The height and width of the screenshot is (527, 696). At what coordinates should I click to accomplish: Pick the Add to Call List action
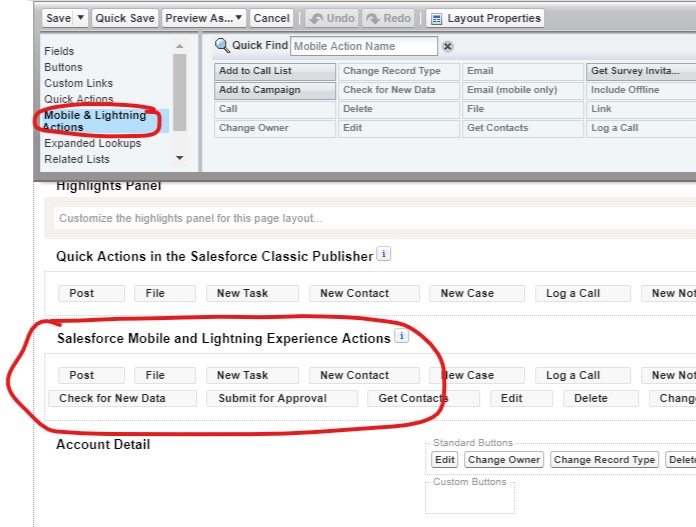coord(275,71)
